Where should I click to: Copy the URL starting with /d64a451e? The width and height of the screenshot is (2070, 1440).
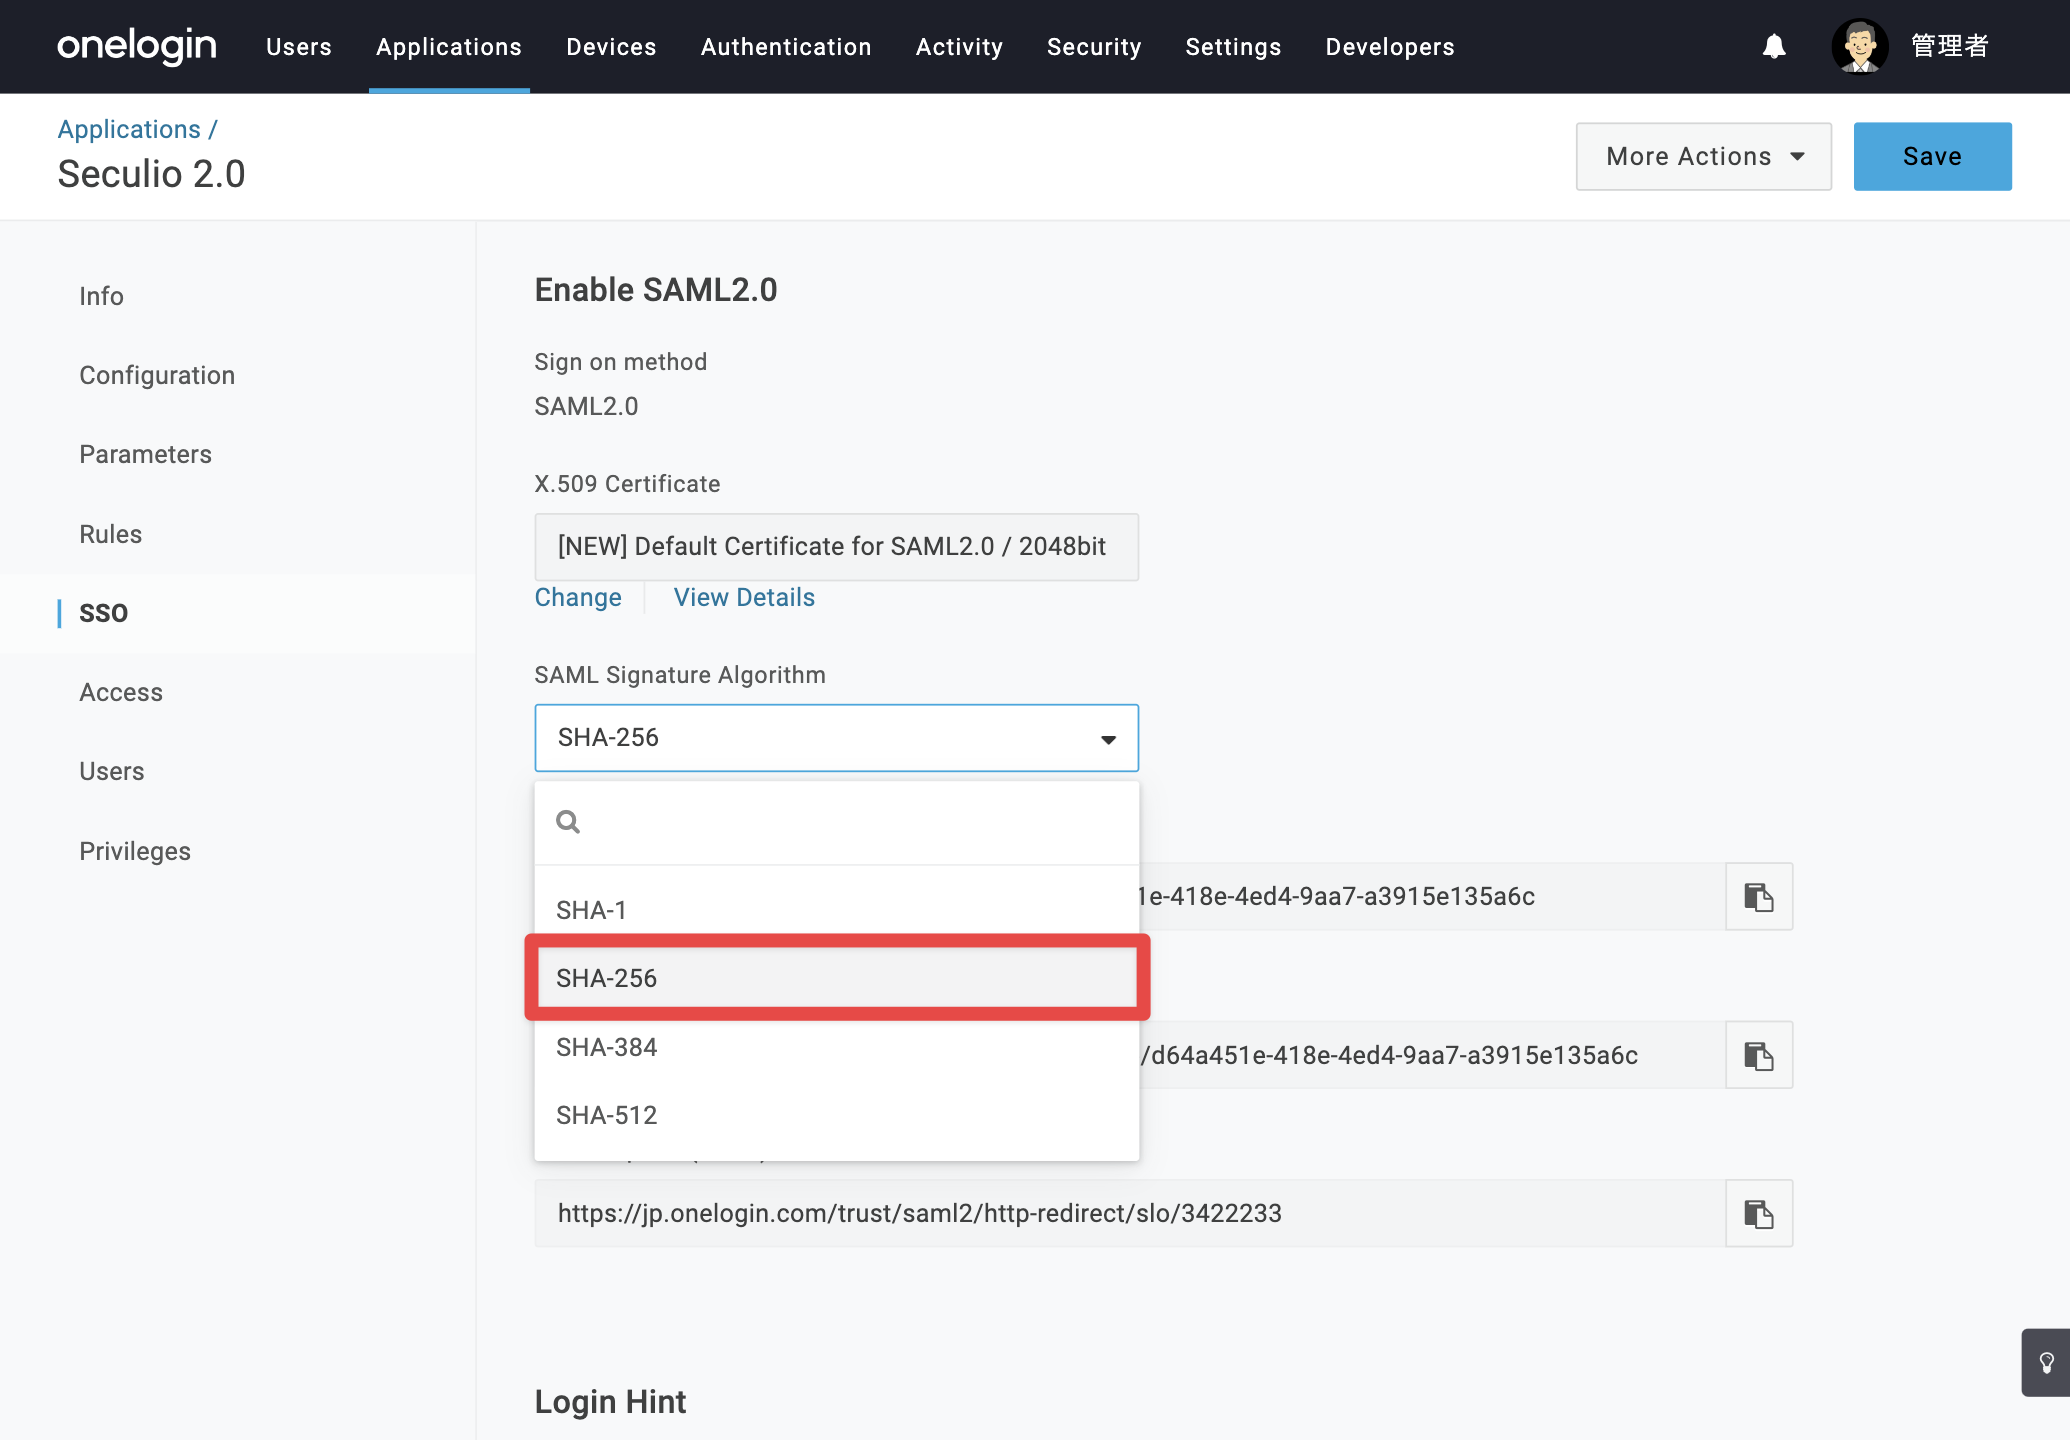1759,1055
